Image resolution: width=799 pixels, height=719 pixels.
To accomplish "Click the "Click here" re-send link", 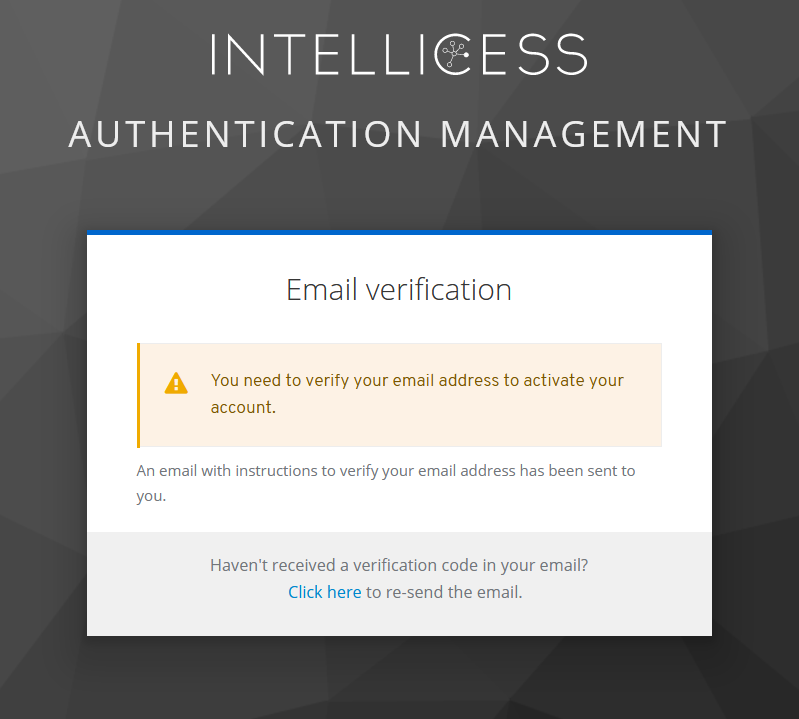I will tap(324, 592).
